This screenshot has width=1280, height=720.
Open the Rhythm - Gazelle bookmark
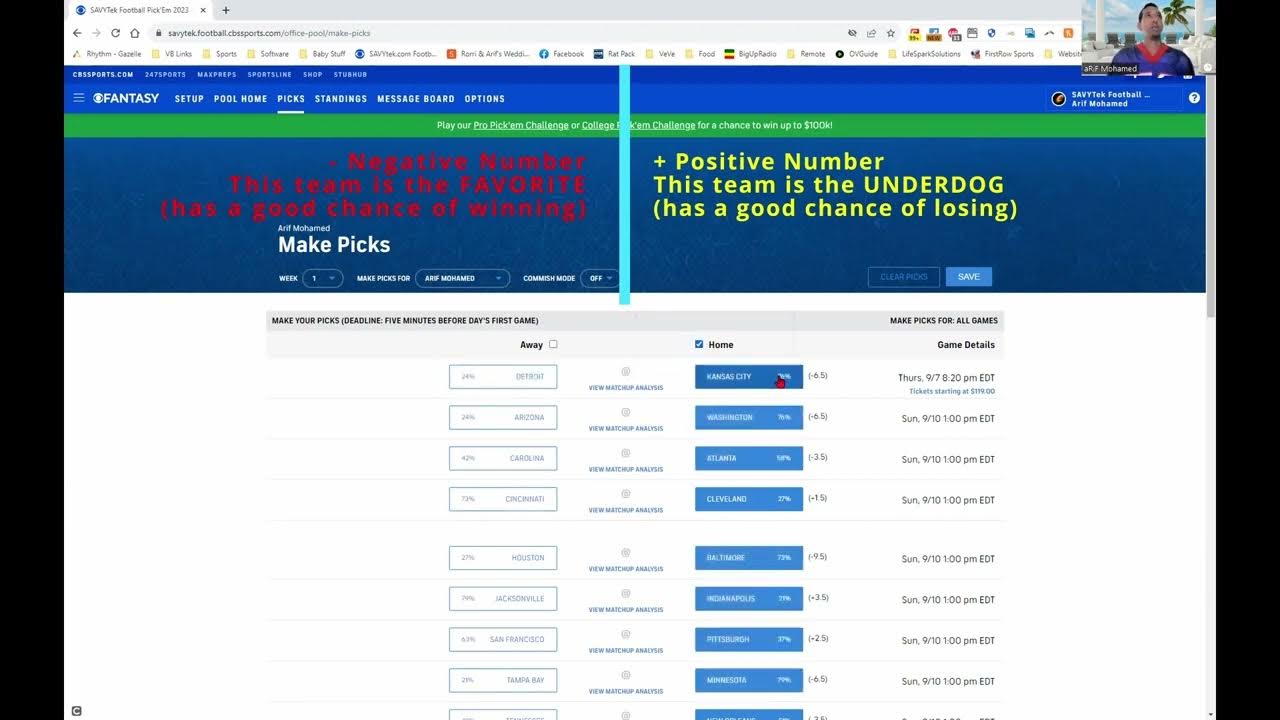point(106,54)
